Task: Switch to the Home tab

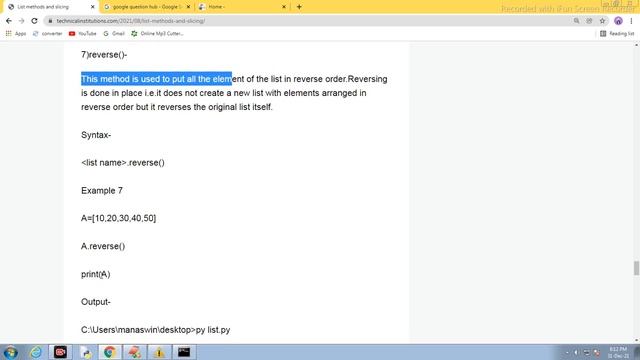Action: pyautogui.click(x=242, y=7)
